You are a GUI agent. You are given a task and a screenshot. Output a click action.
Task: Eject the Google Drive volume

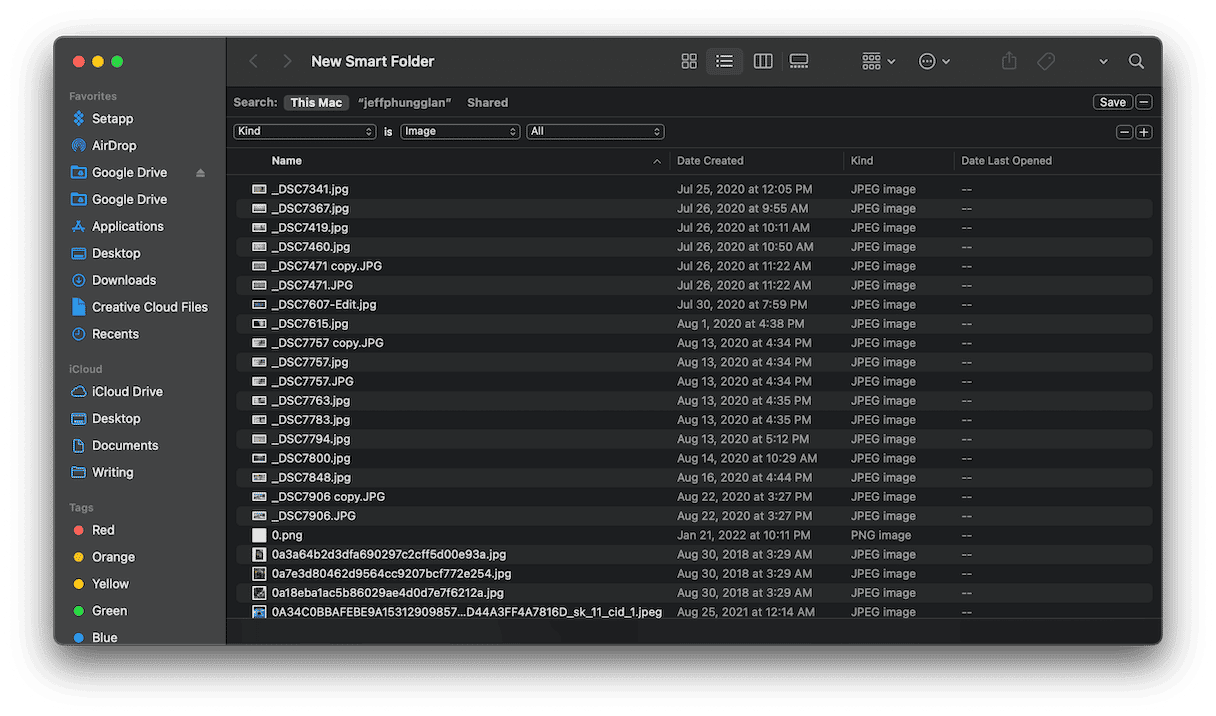[x=200, y=172]
